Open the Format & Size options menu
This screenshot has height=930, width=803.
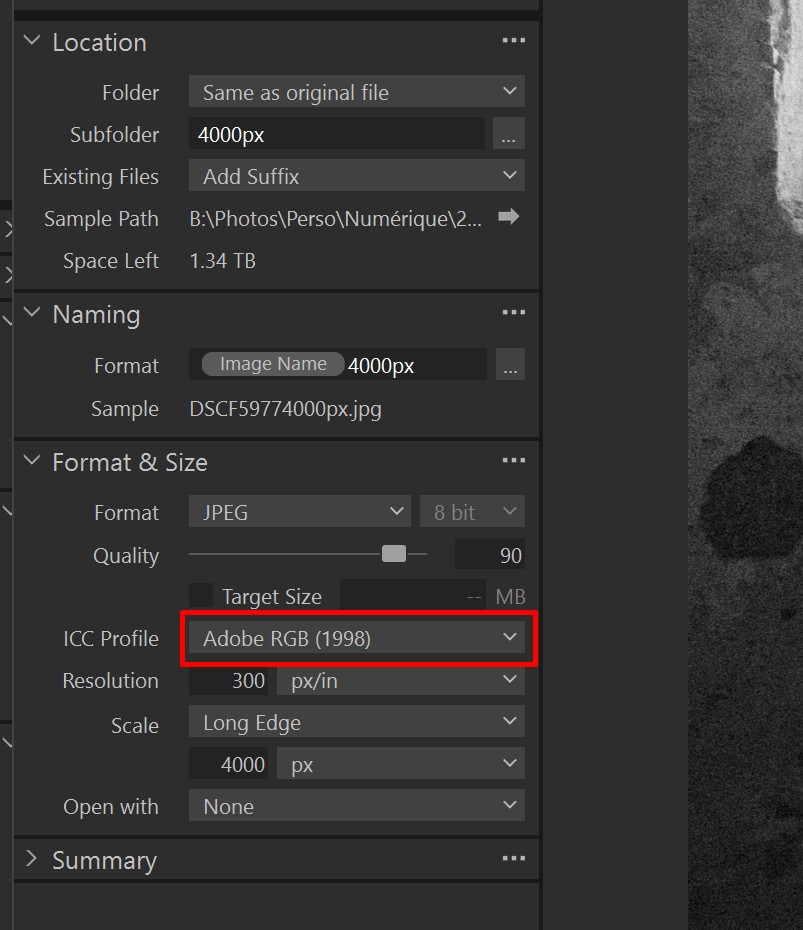pyautogui.click(x=513, y=460)
